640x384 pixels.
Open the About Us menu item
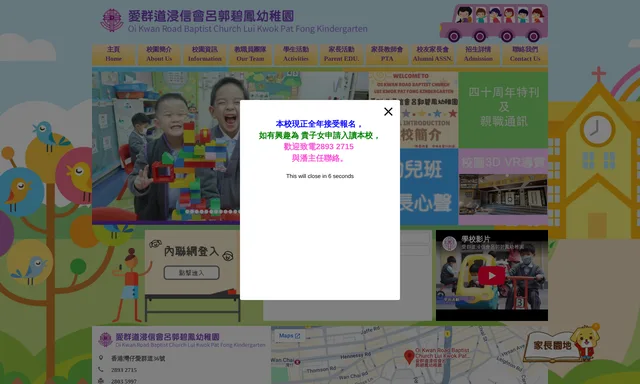tap(159, 54)
